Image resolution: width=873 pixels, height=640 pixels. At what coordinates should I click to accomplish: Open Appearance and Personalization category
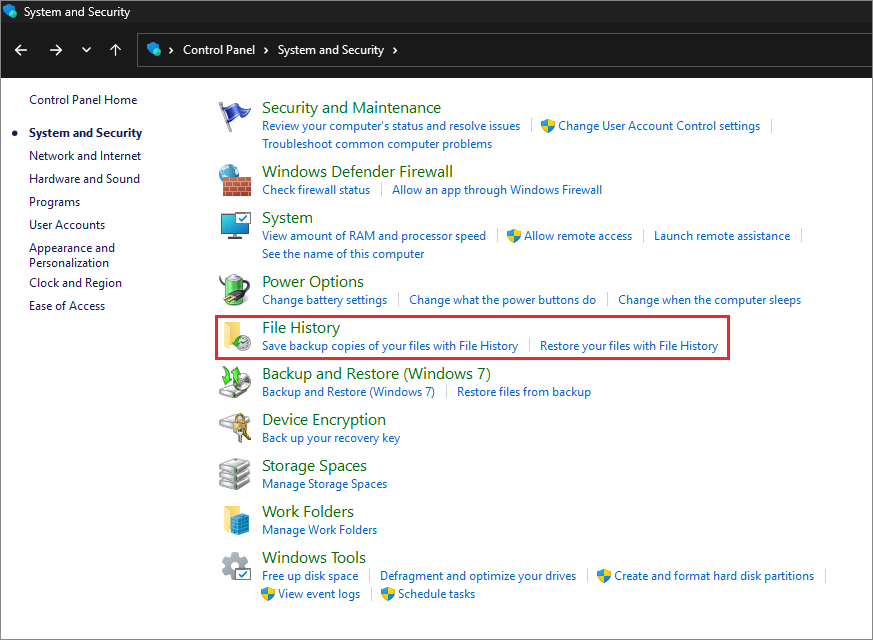[72, 255]
